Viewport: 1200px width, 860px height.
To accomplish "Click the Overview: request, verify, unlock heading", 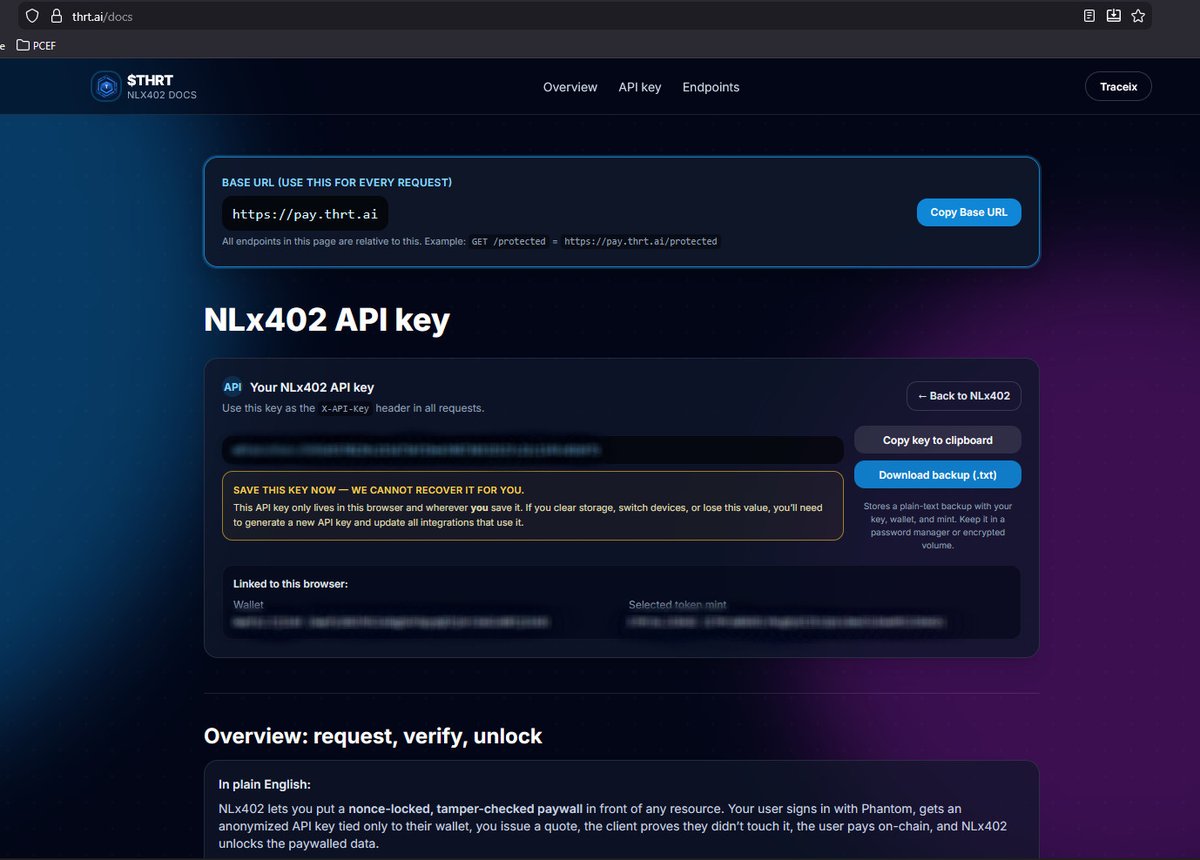I will coord(373,736).
